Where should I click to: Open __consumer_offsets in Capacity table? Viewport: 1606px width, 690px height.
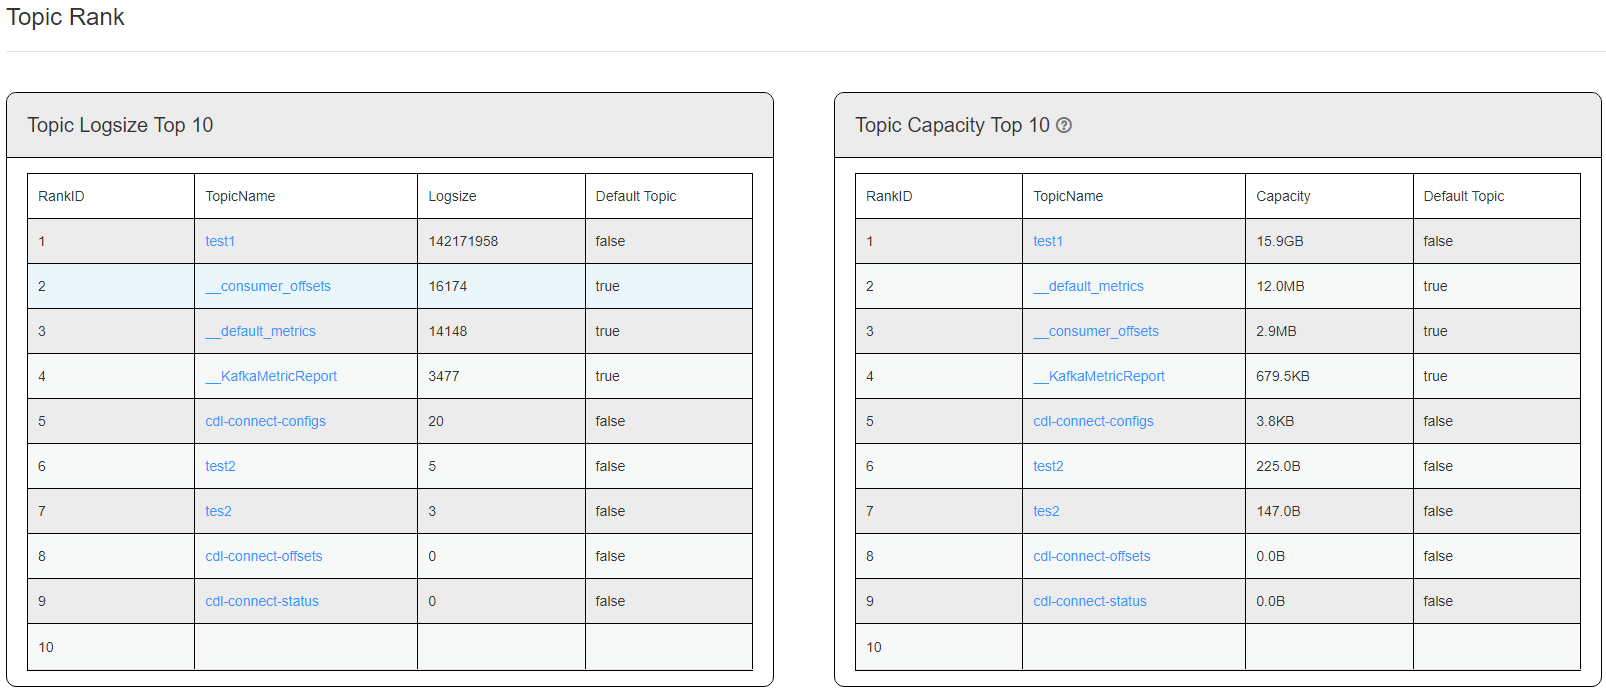(1096, 331)
